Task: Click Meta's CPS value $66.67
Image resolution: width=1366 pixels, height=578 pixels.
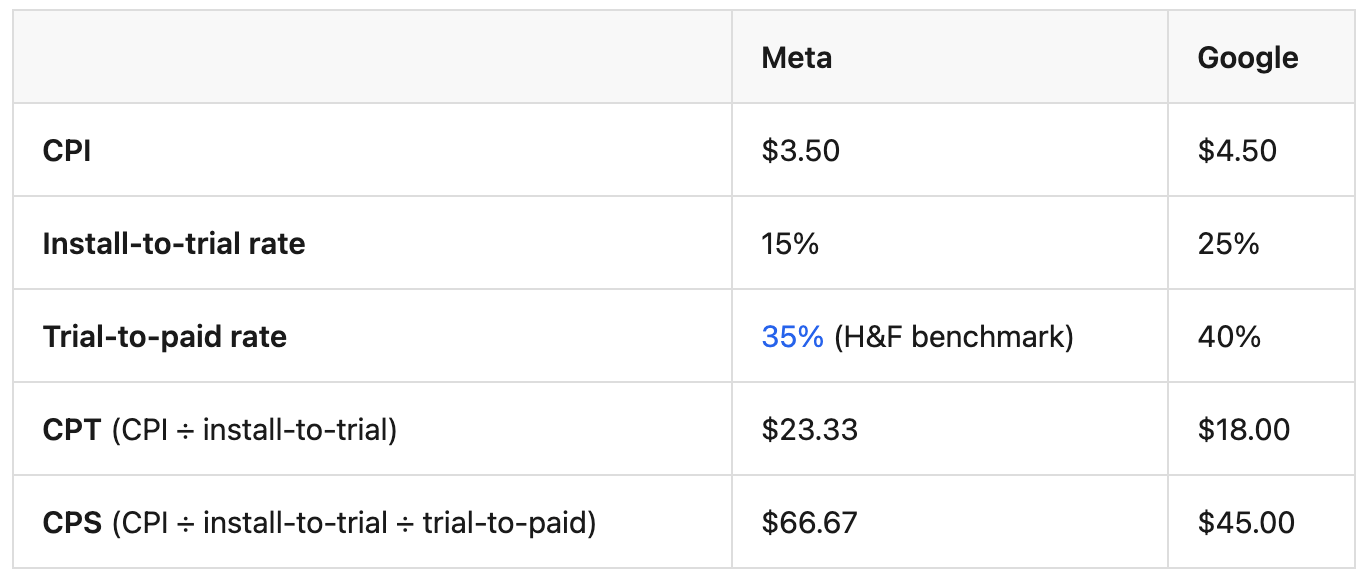Action: point(810,523)
